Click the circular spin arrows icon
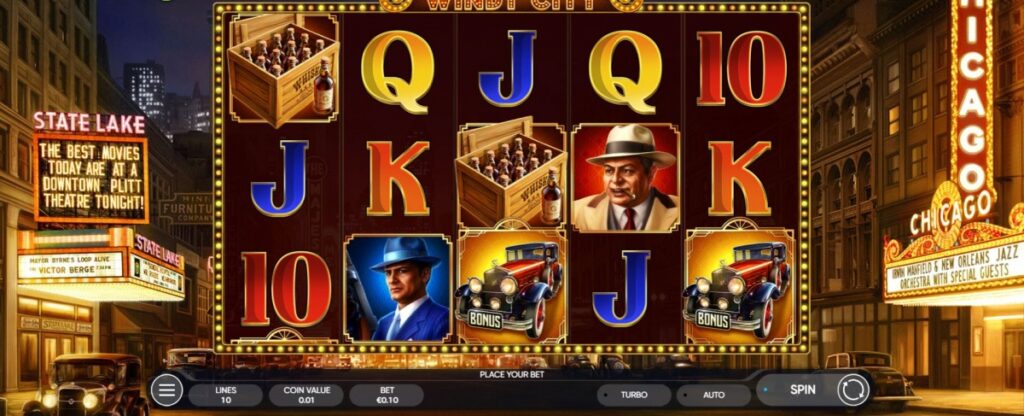The image size is (1024, 416). 853,390
